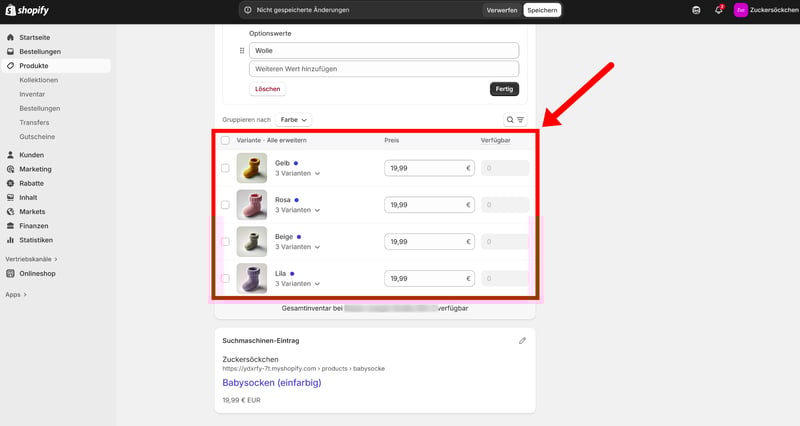The height and width of the screenshot is (426, 800).
Task: Edit the search engine listing pencil icon
Action: coord(522,341)
